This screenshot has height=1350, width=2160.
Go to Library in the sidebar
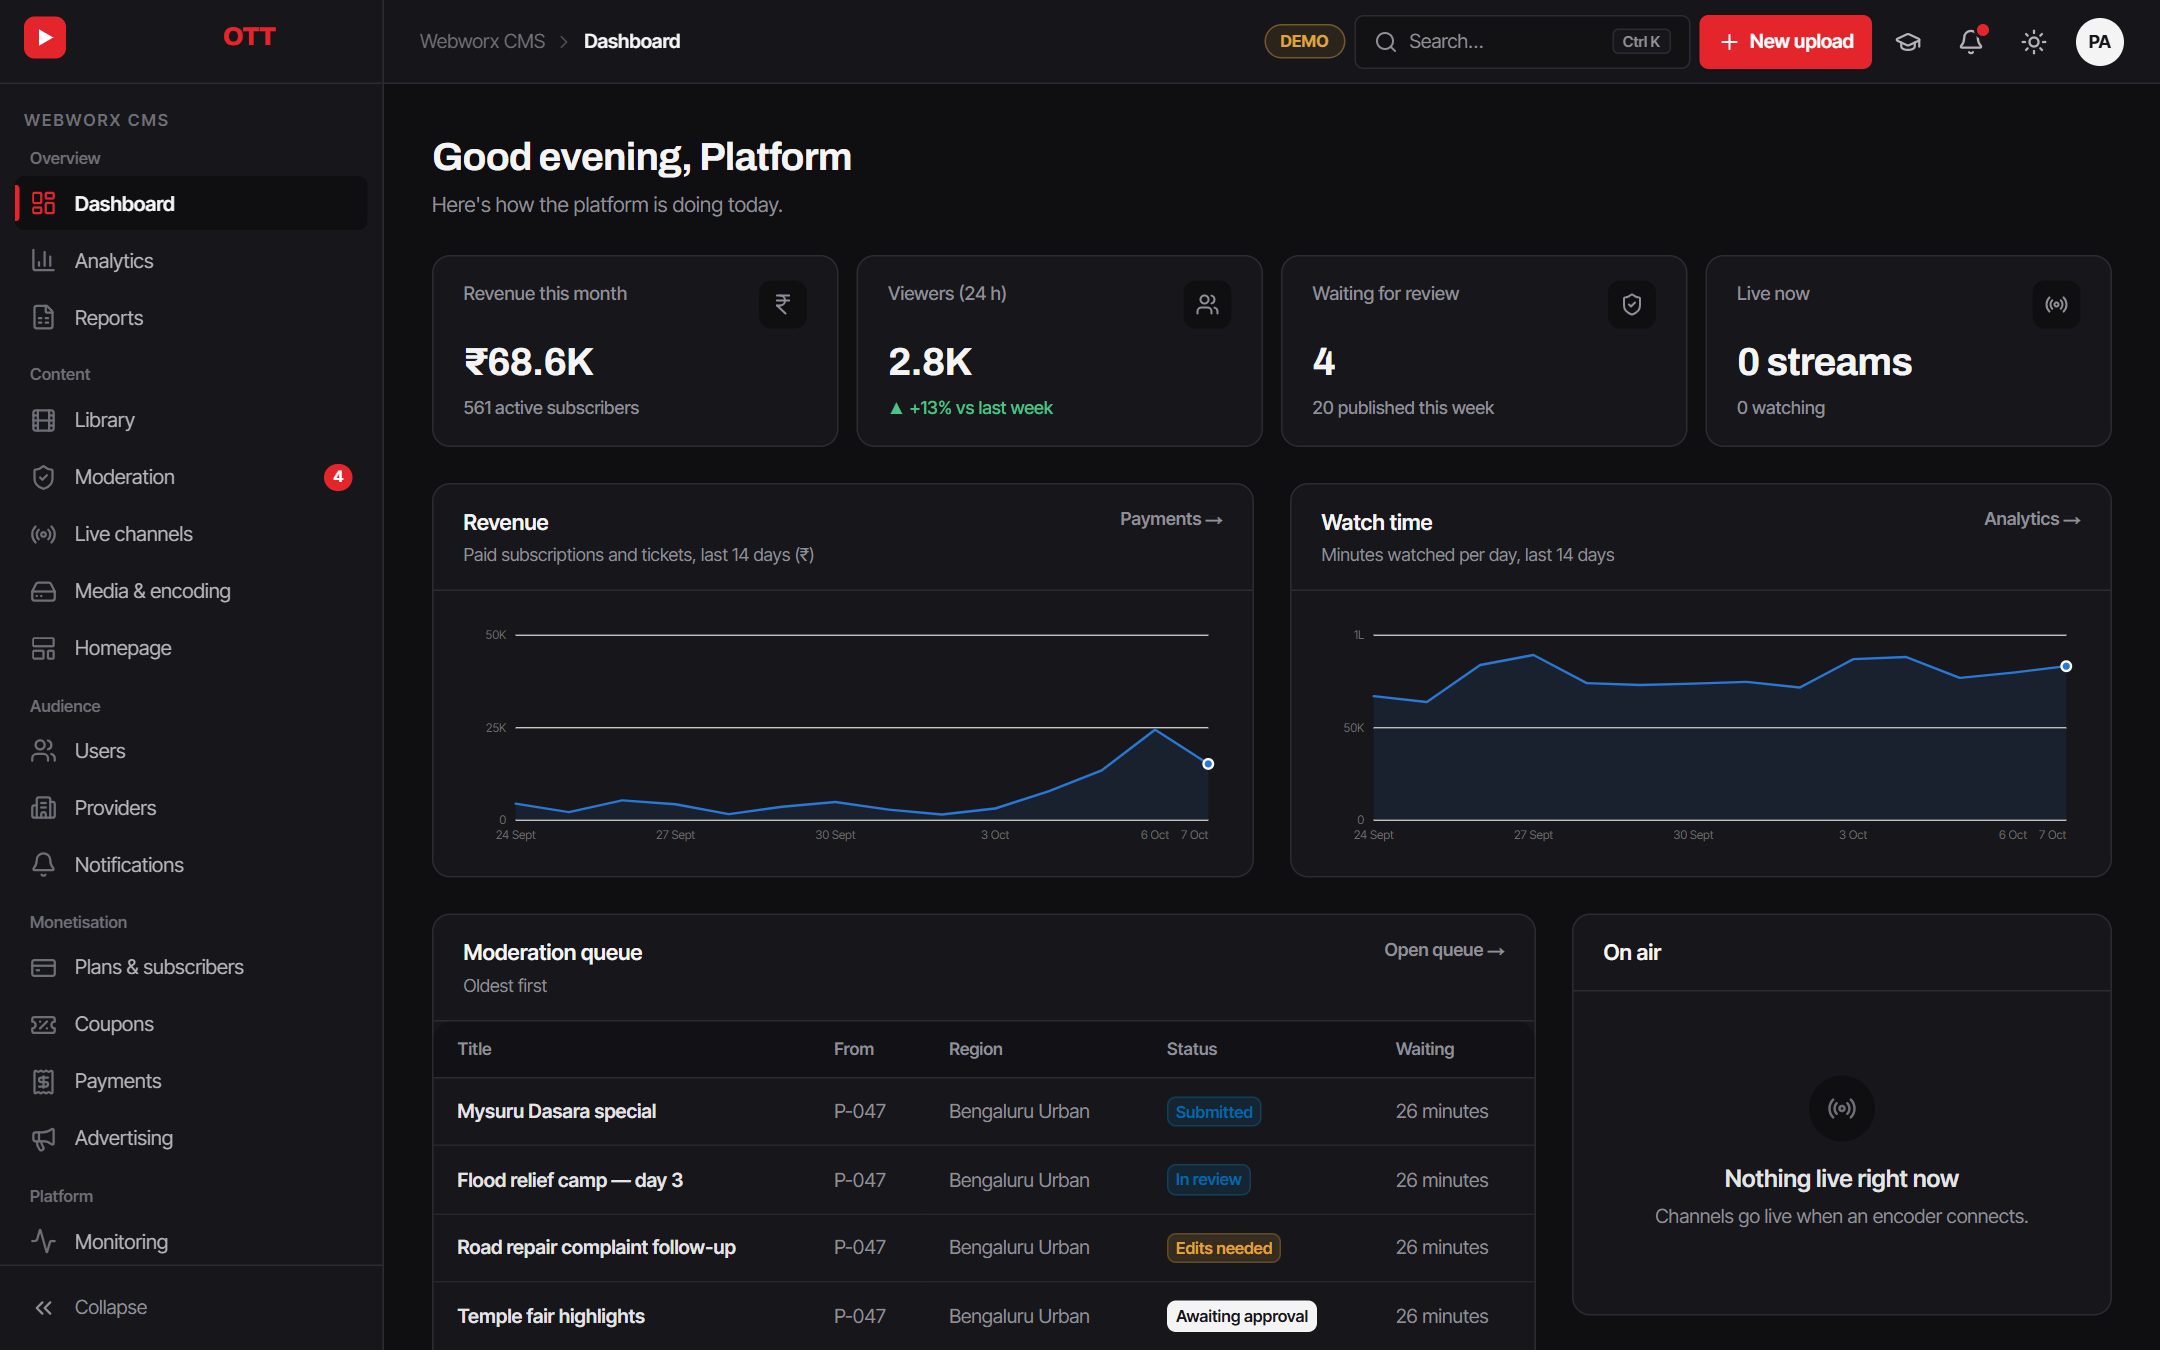[191, 420]
